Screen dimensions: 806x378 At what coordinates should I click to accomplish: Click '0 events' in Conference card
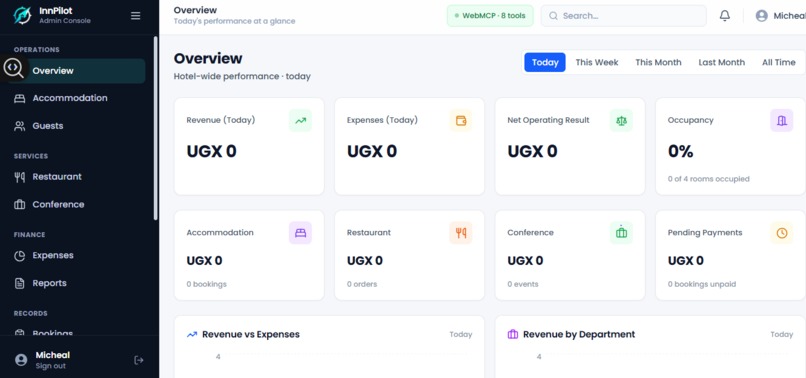coord(523,284)
